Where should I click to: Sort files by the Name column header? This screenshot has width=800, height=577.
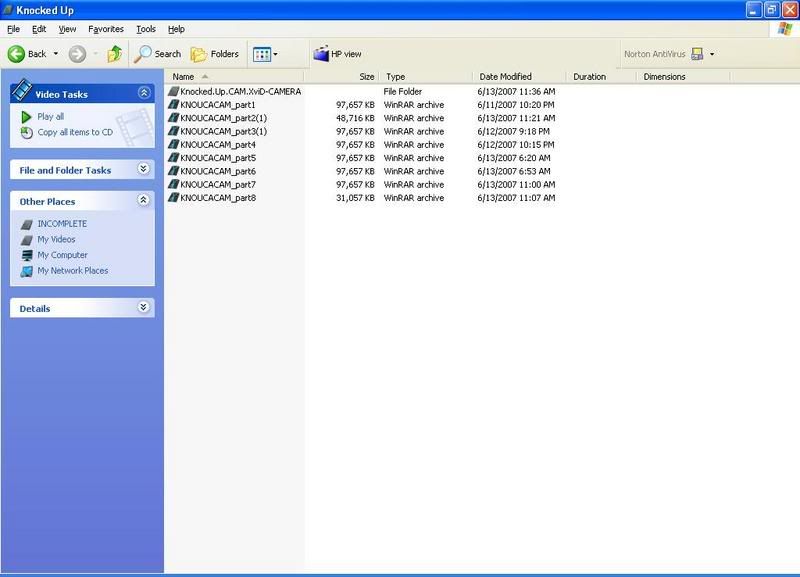(184, 77)
